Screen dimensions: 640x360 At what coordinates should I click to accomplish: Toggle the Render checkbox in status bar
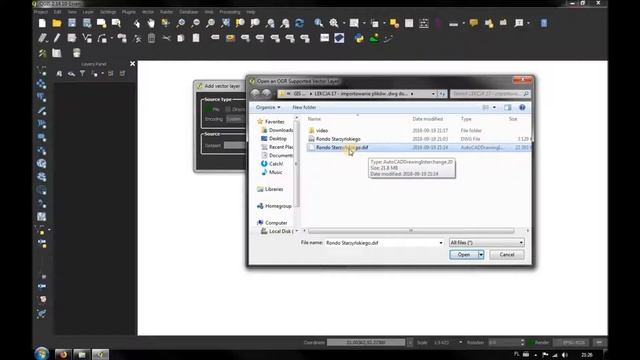click(531, 342)
